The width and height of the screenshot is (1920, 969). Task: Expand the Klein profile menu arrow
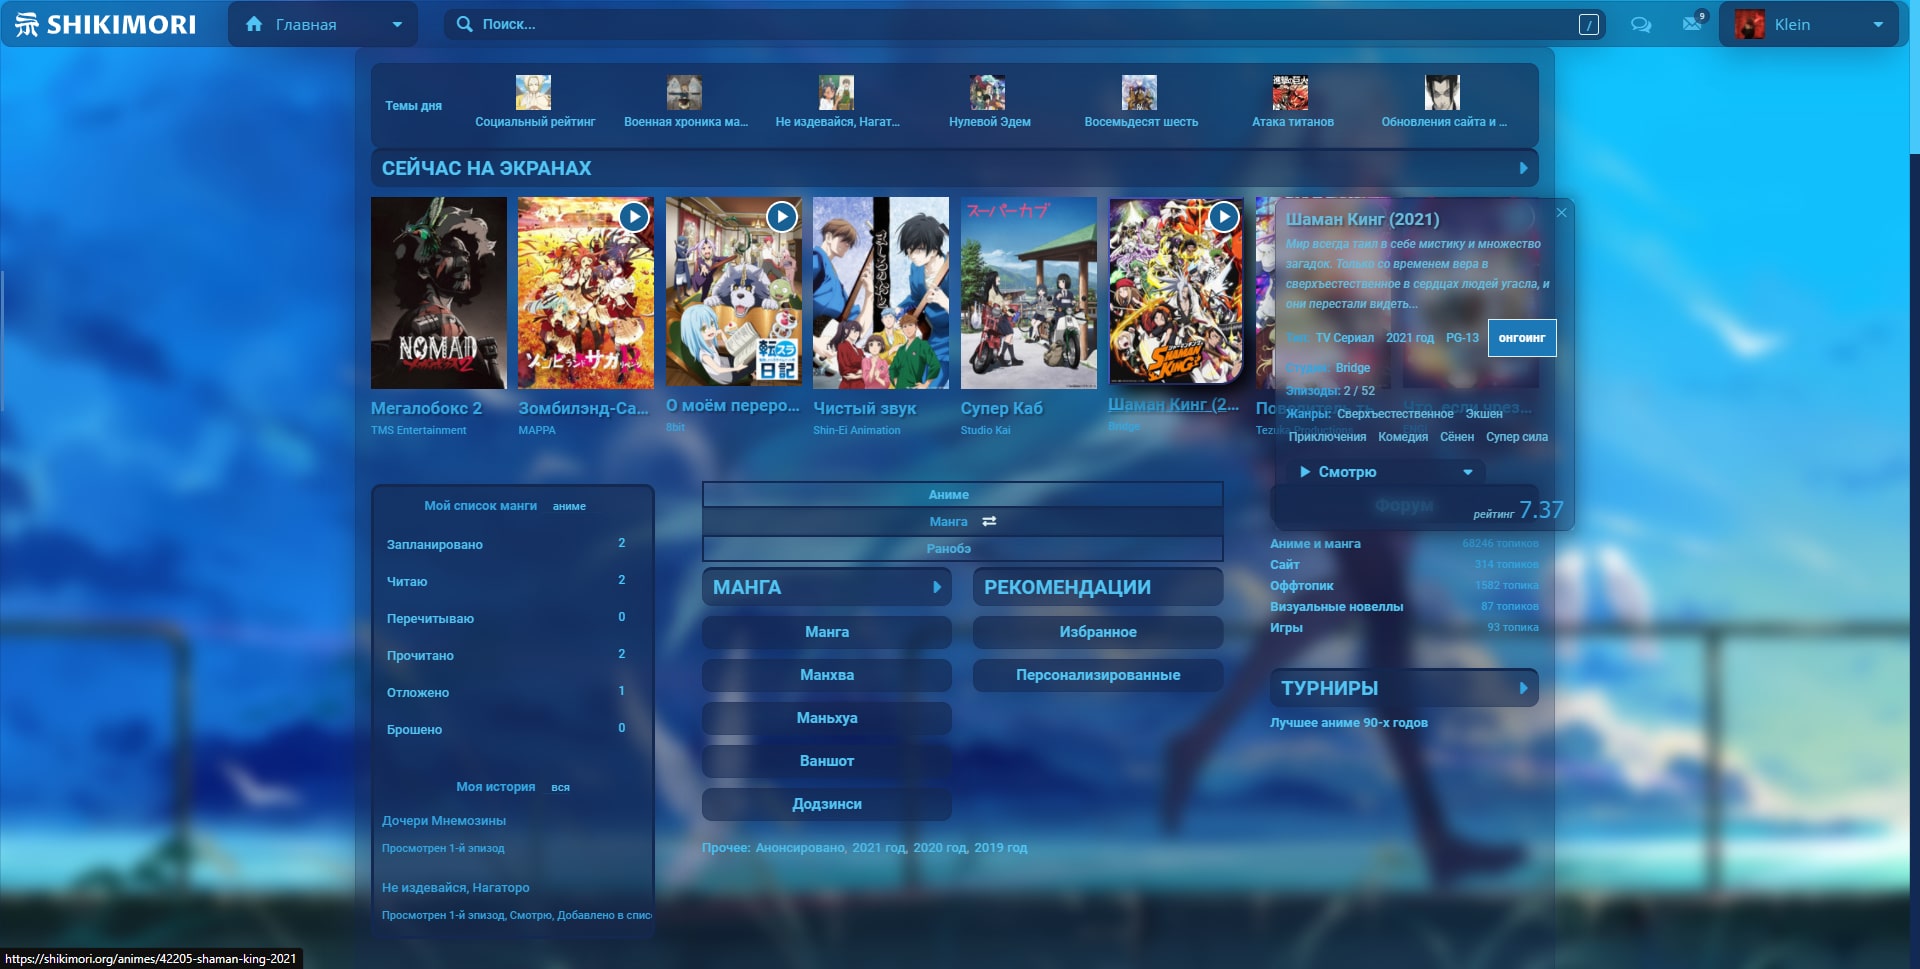(x=1877, y=25)
